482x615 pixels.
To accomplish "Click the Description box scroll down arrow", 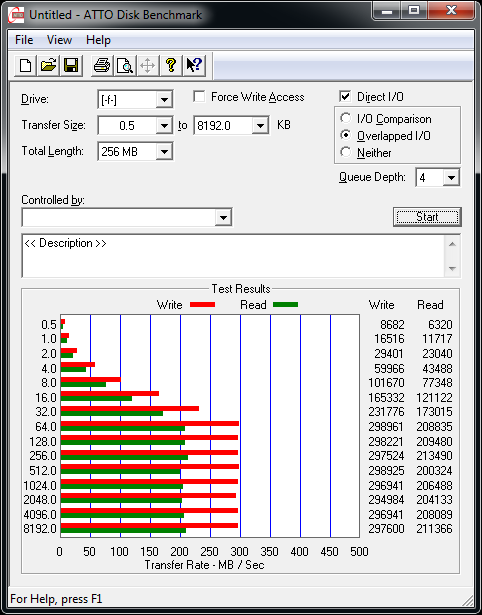I will click(x=452, y=269).
